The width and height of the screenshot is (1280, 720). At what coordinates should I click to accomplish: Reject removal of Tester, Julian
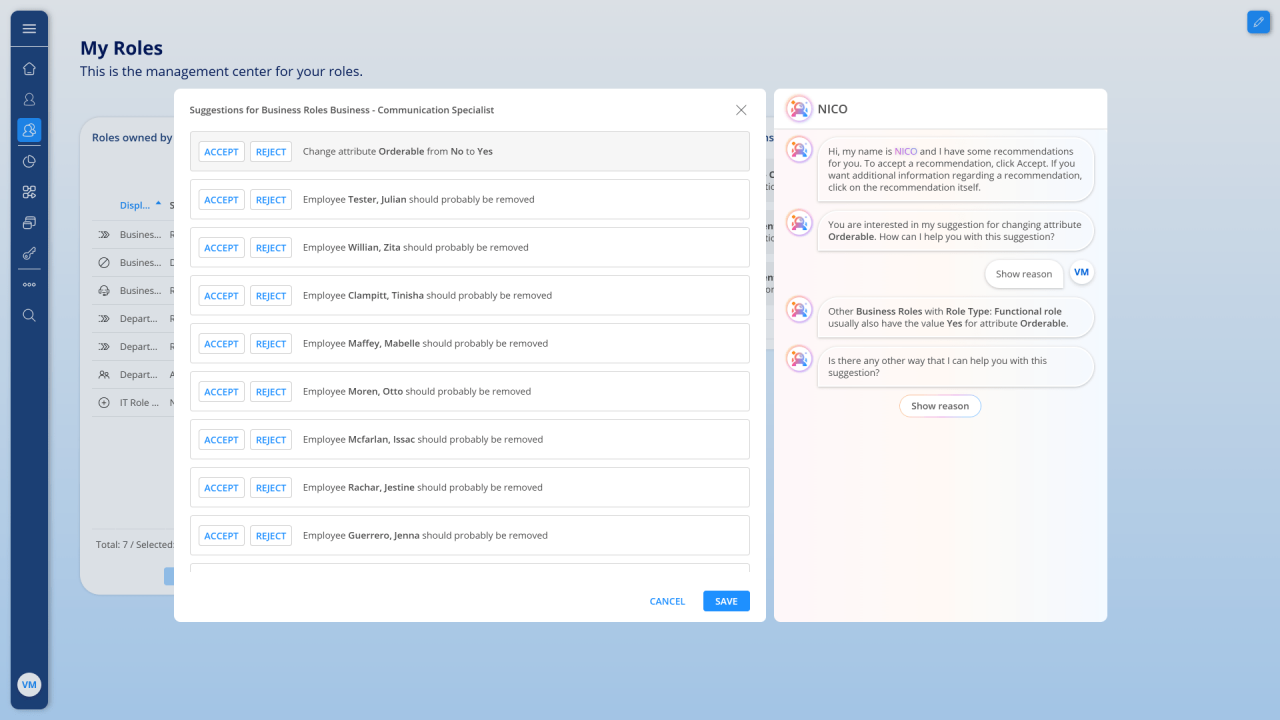point(271,200)
